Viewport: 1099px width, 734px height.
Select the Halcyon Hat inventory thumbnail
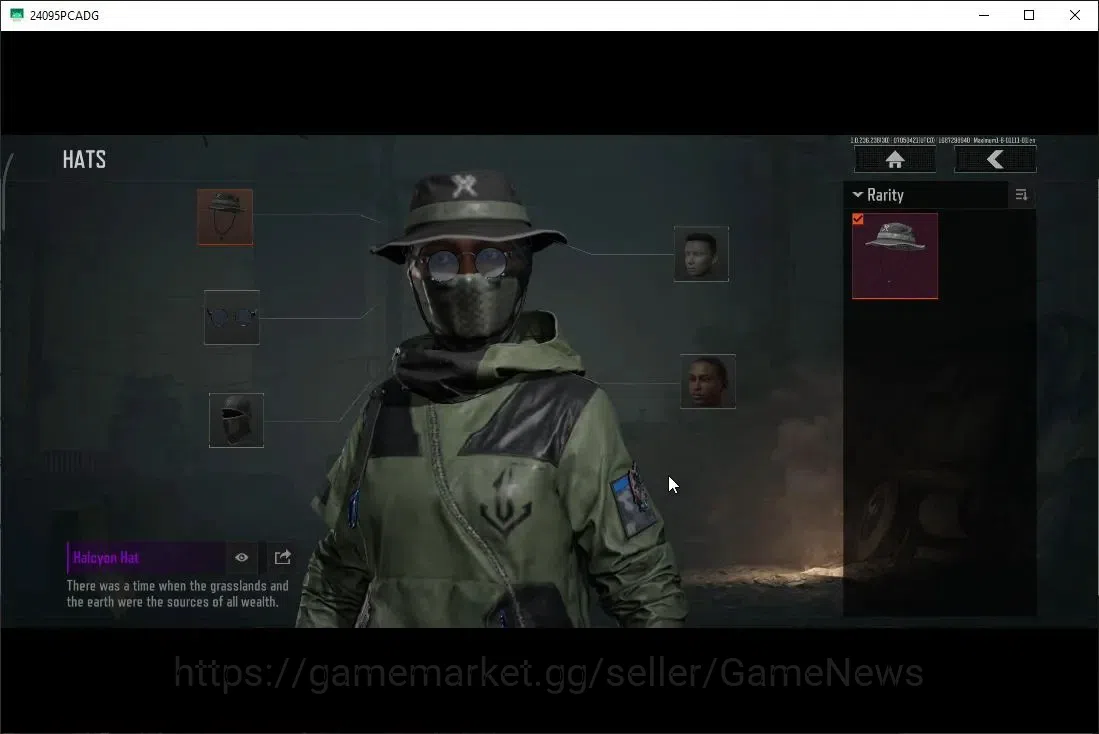click(895, 257)
